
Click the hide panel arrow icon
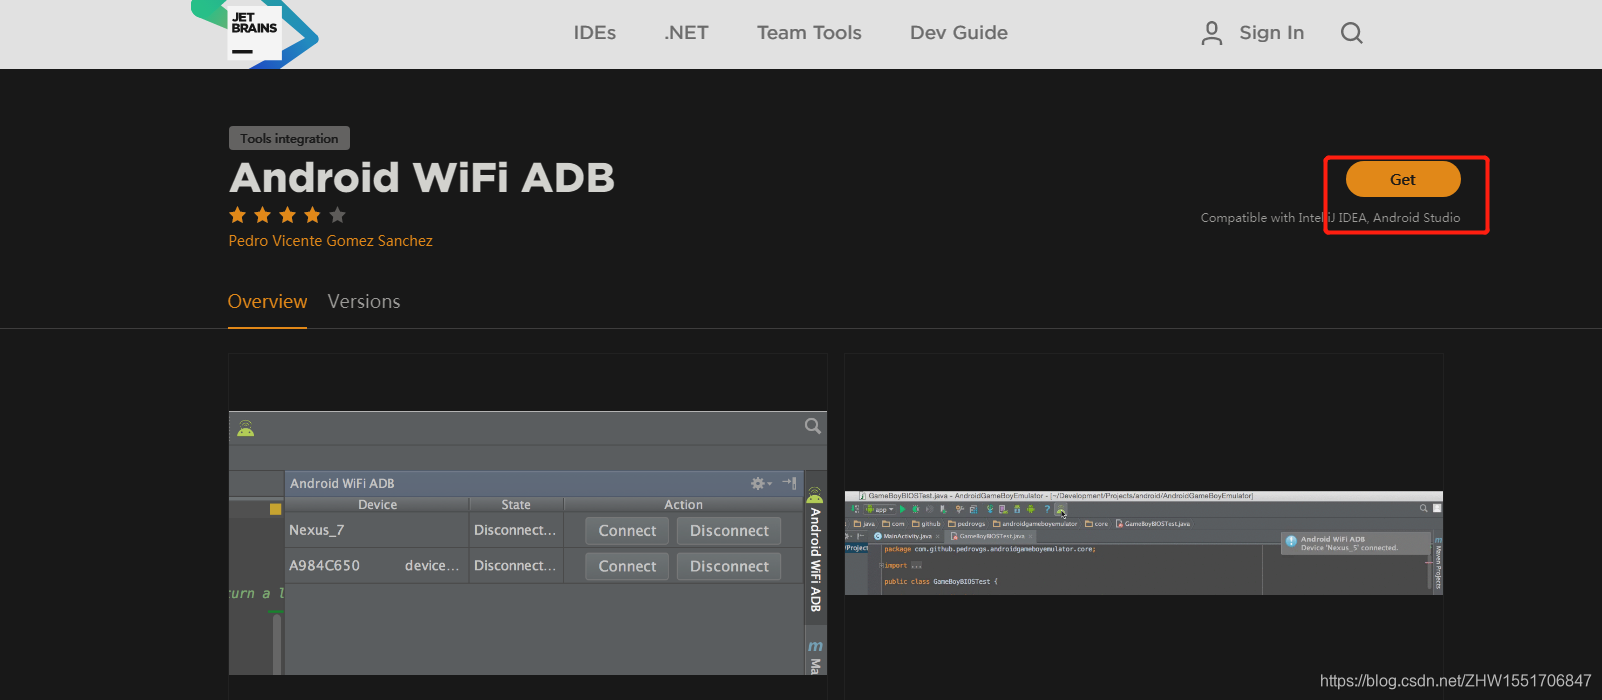[789, 483]
